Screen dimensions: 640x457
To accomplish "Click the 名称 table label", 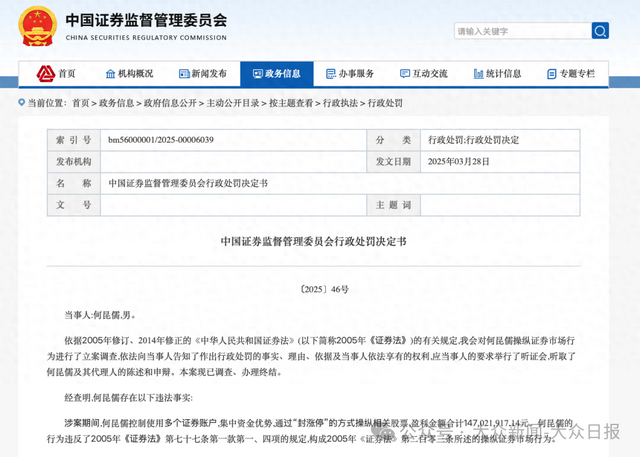I will (73, 183).
